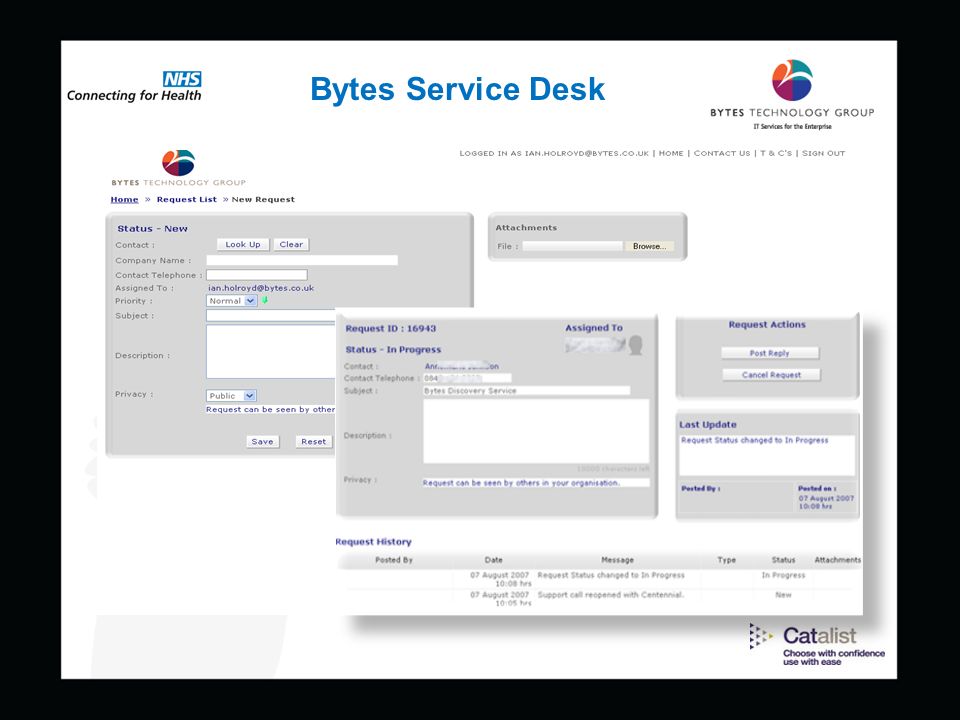Click the Reset button
Screen dimensions: 960x720
tap(313, 441)
